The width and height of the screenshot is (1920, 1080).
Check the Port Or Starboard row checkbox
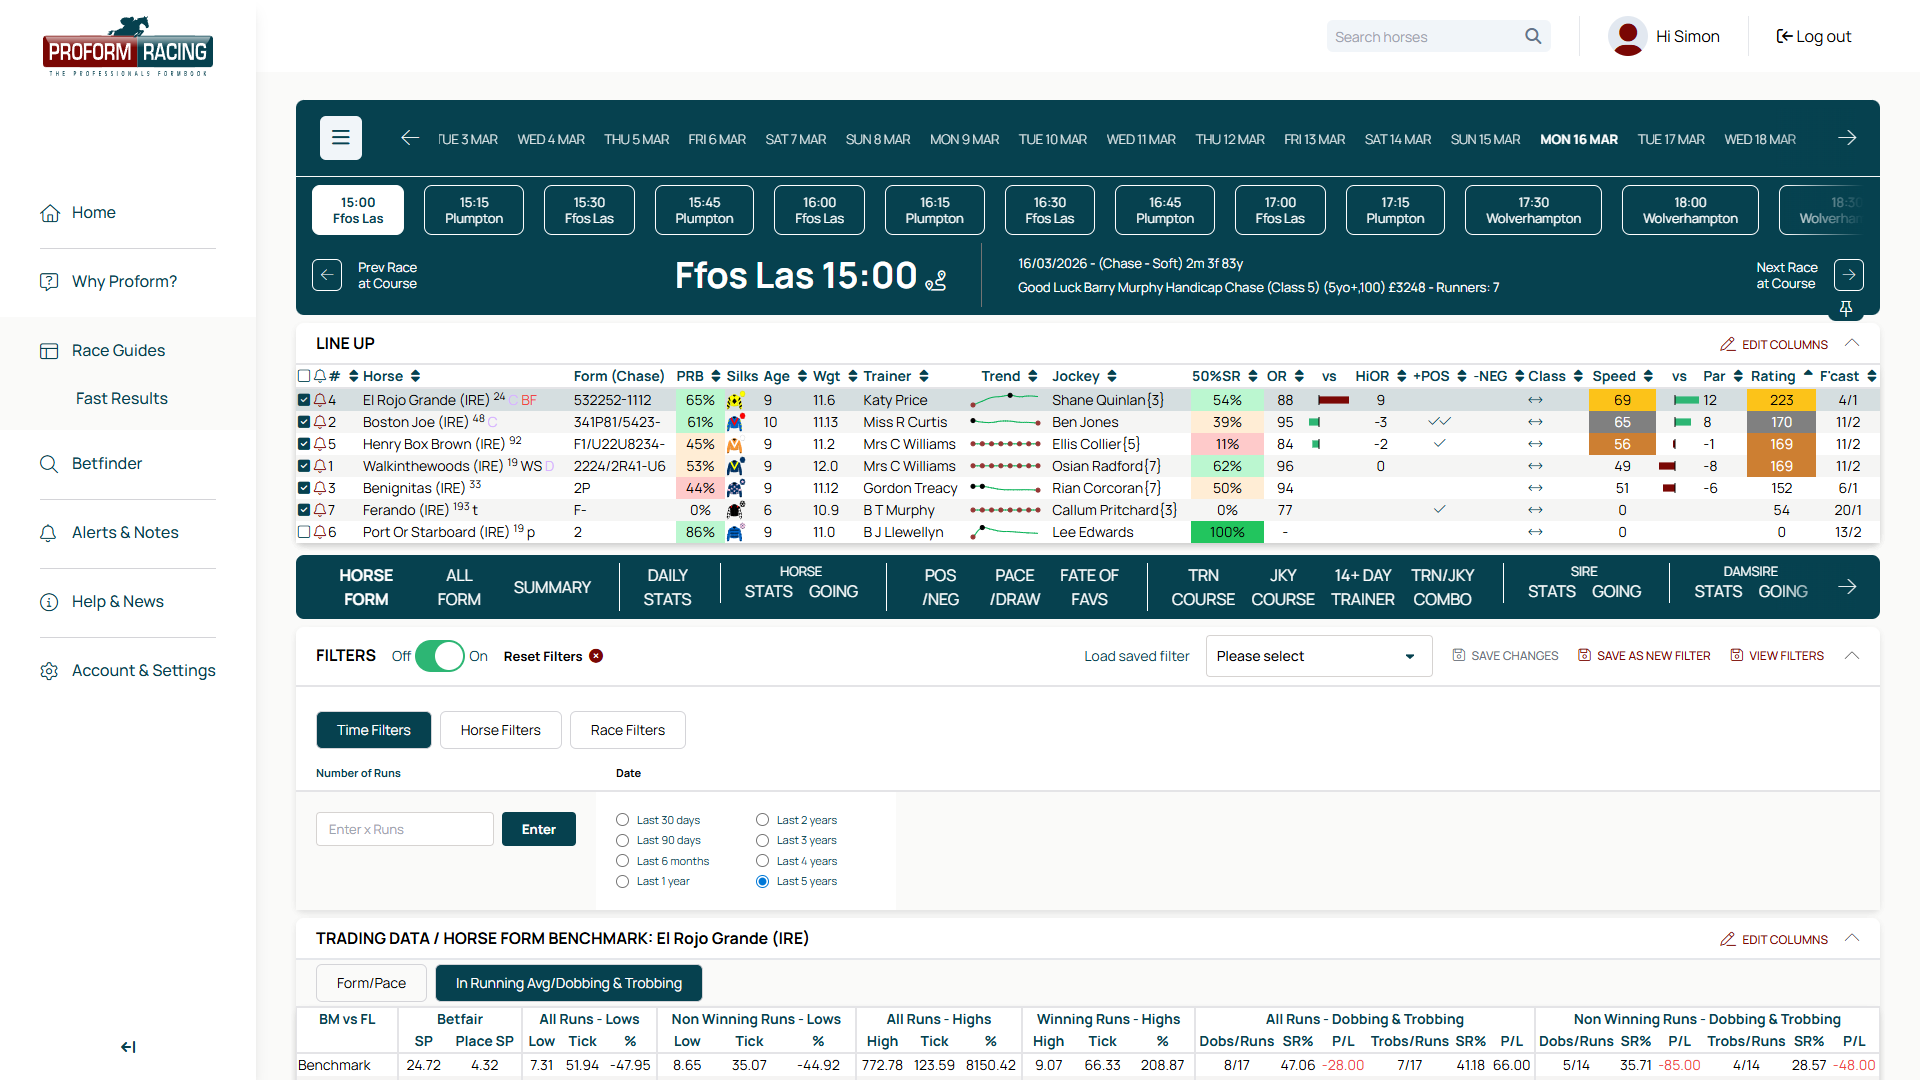304,532
